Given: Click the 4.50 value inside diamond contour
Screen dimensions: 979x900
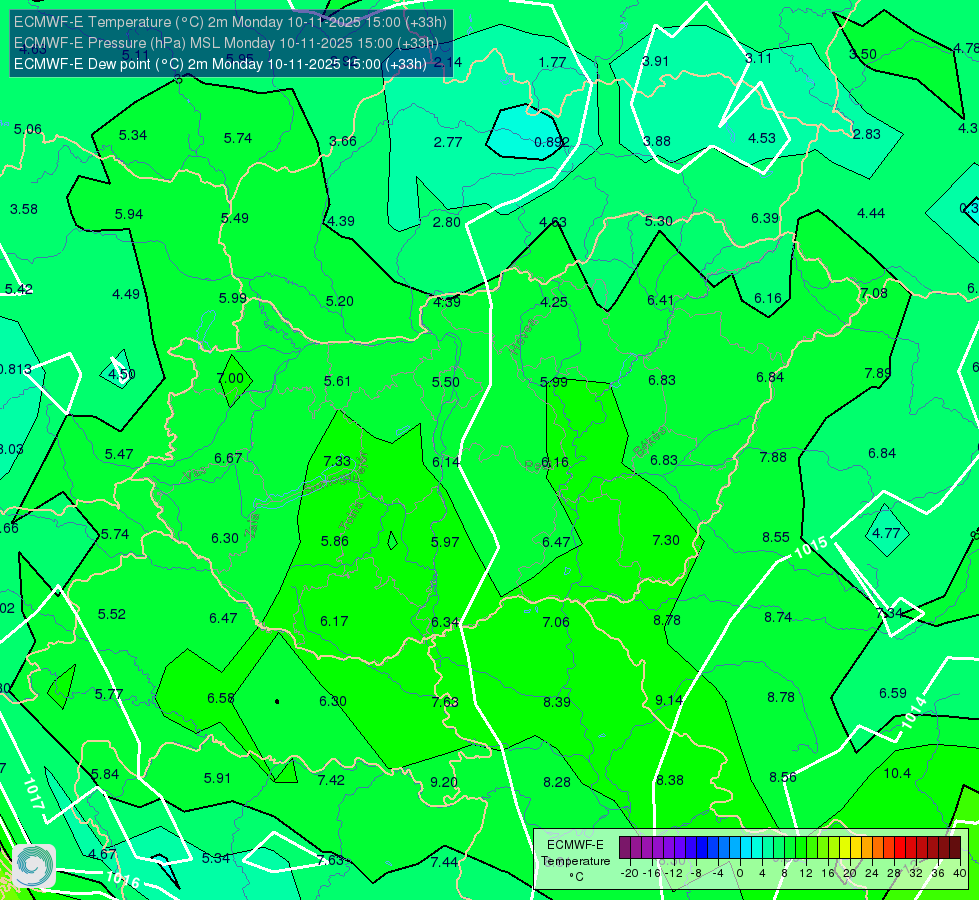Looking at the screenshot, I should pos(122,374).
